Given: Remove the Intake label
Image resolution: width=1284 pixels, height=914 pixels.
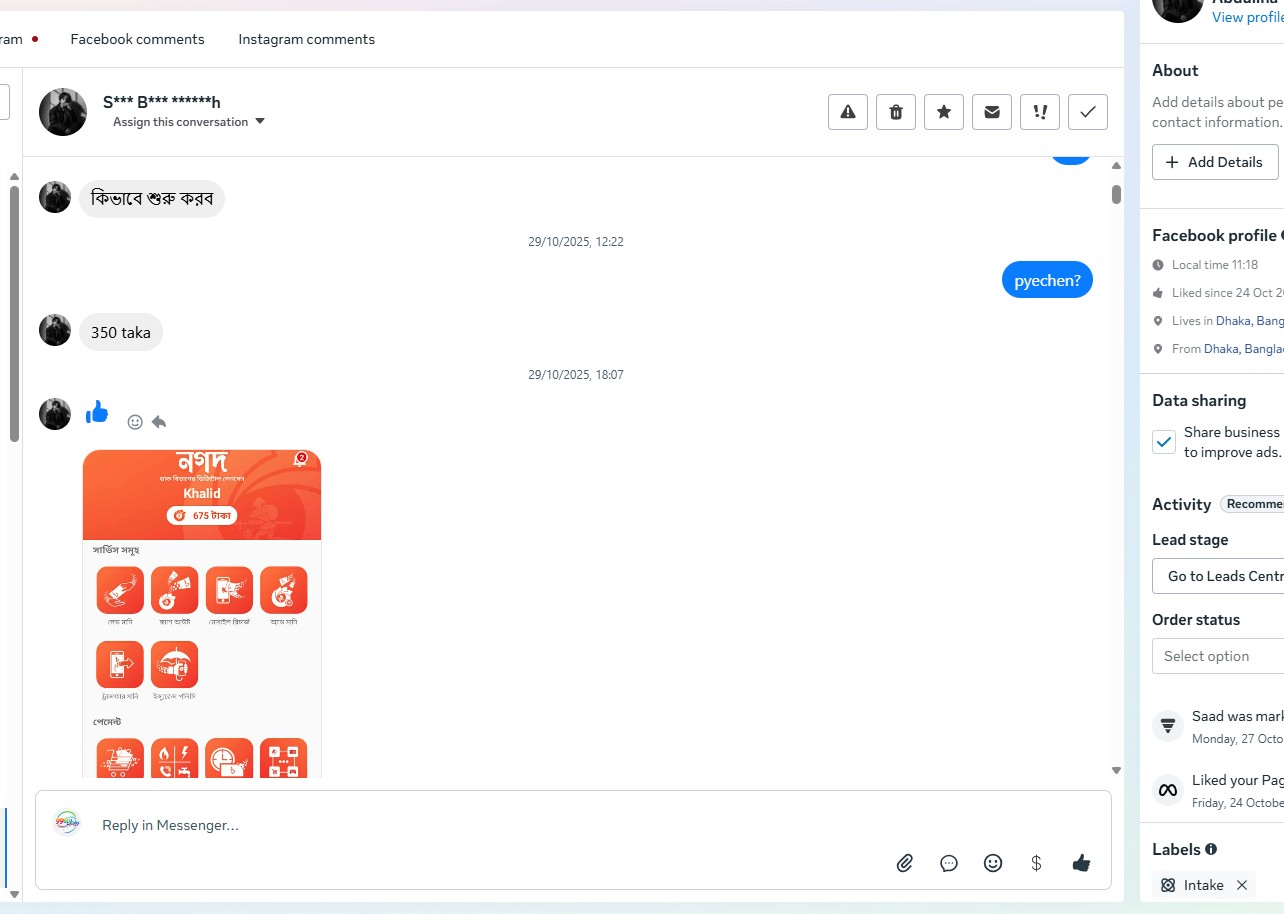Looking at the screenshot, I should click(1242, 885).
